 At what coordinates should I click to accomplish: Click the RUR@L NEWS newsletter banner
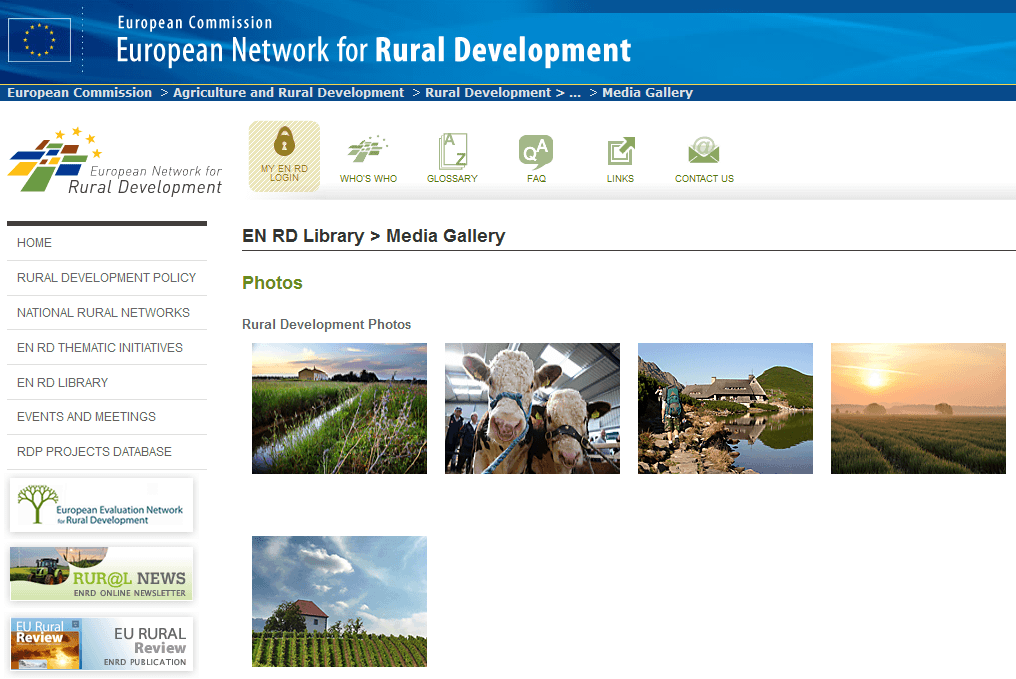(101, 574)
